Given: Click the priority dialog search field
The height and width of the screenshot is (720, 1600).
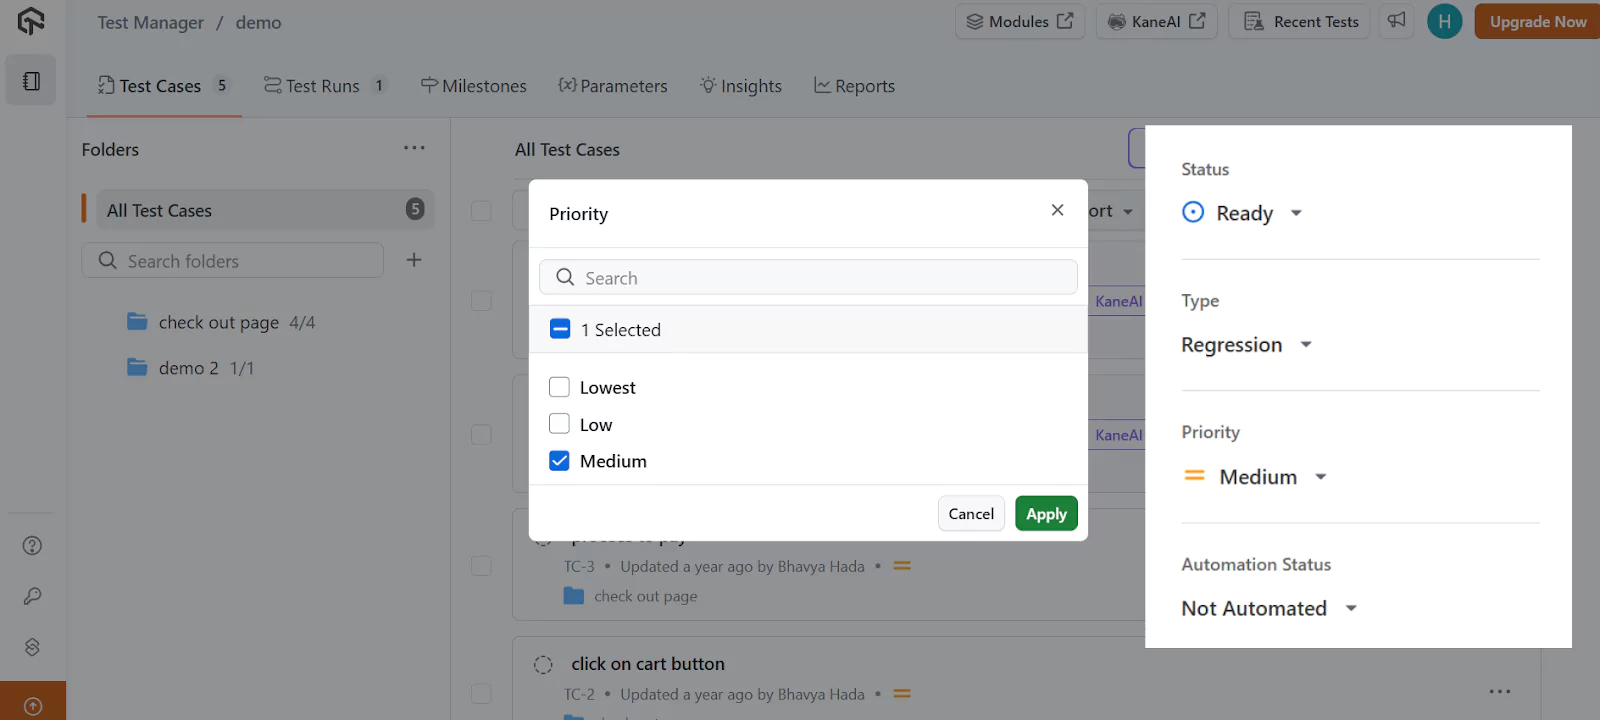Looking at the screenshot, I should point(807,277).
